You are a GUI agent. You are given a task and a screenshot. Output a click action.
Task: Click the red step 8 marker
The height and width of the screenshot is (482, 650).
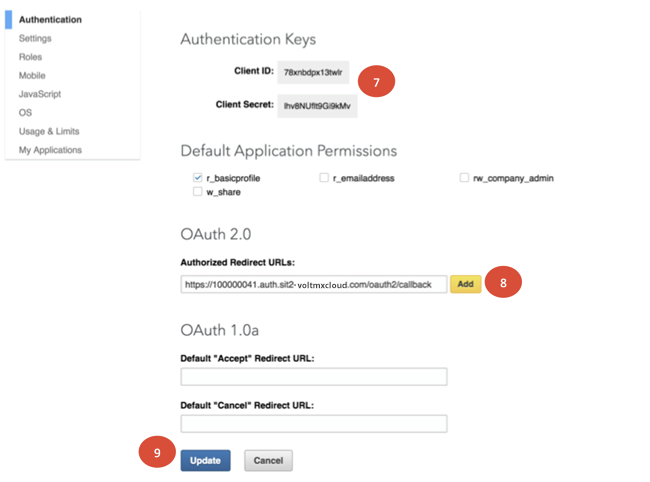503,284
